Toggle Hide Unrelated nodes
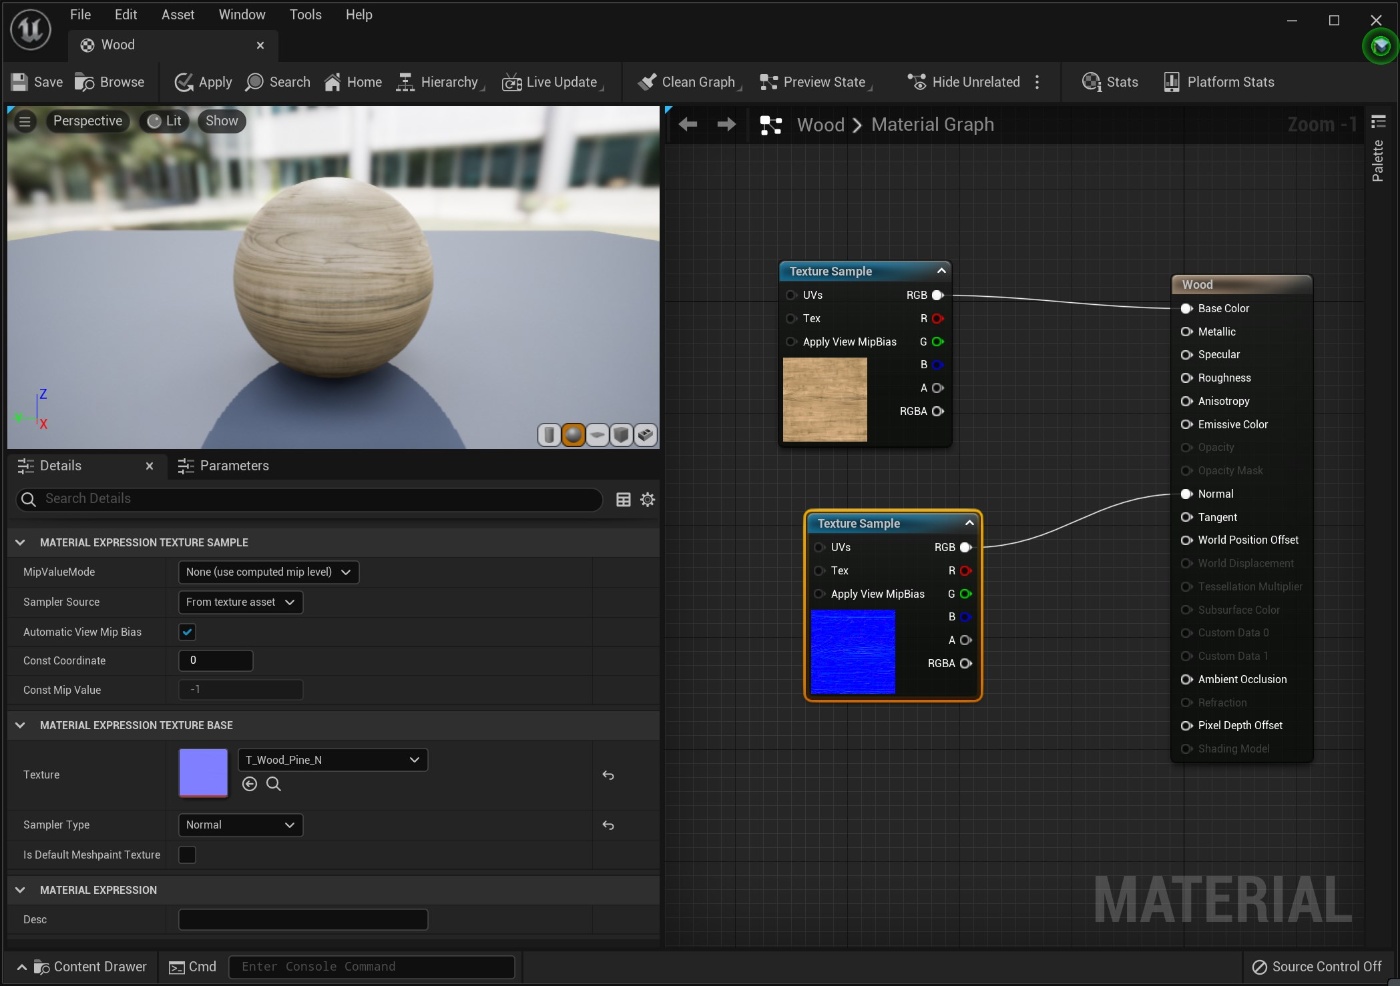The image size is (1400, 986). click(x=963, y=82)
